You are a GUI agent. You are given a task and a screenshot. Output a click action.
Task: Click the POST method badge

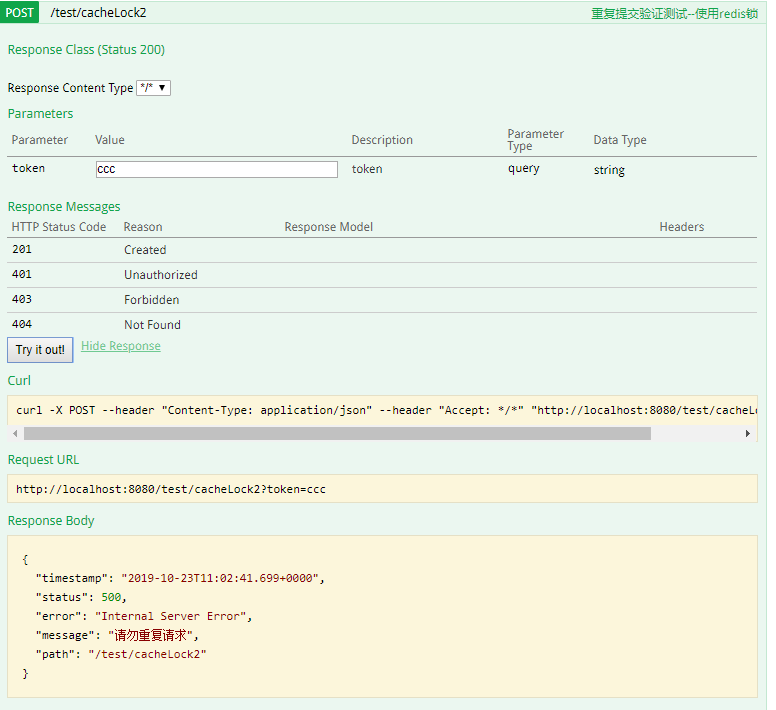point(19,12)
